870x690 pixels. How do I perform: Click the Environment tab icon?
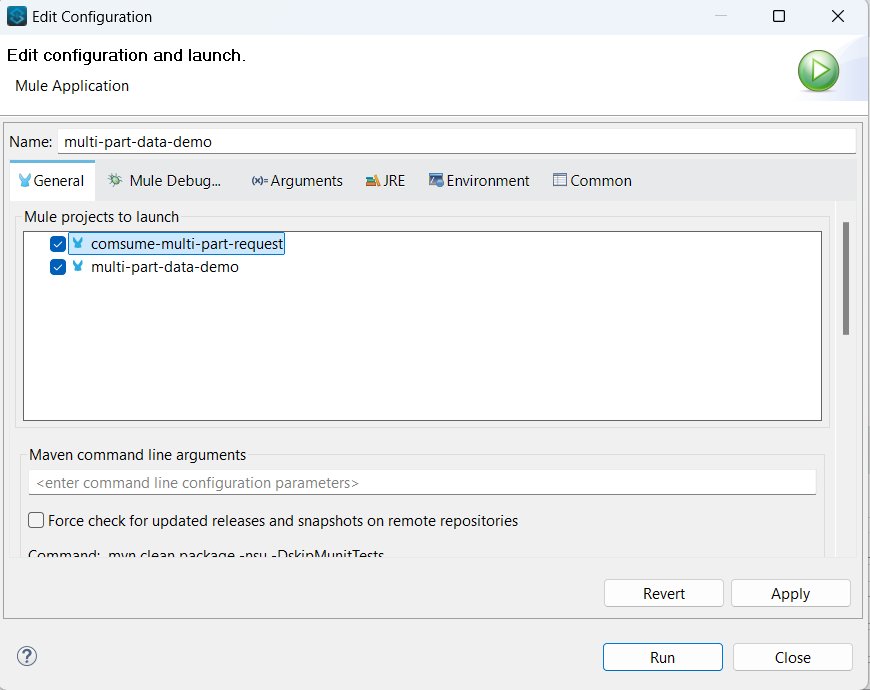tap(436, 180)
